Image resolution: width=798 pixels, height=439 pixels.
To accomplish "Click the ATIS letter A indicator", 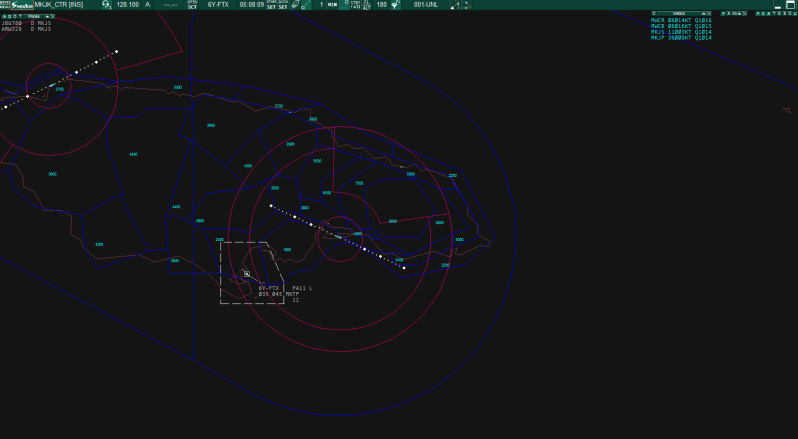I will click(148, 5).
